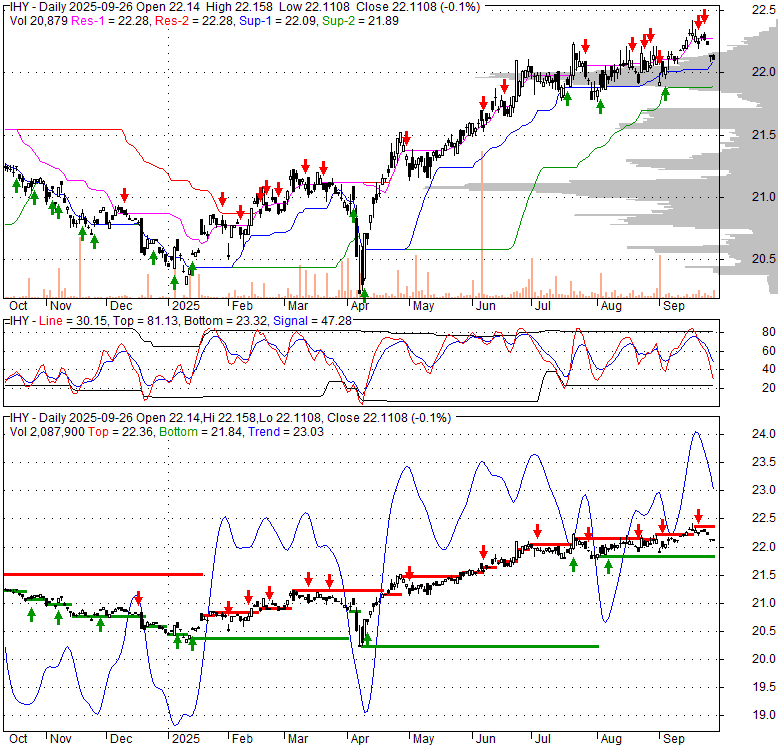Click the tallest June volume spike in top chart
The width and height of the screenshot is (780, 745).
pos(482,224)
